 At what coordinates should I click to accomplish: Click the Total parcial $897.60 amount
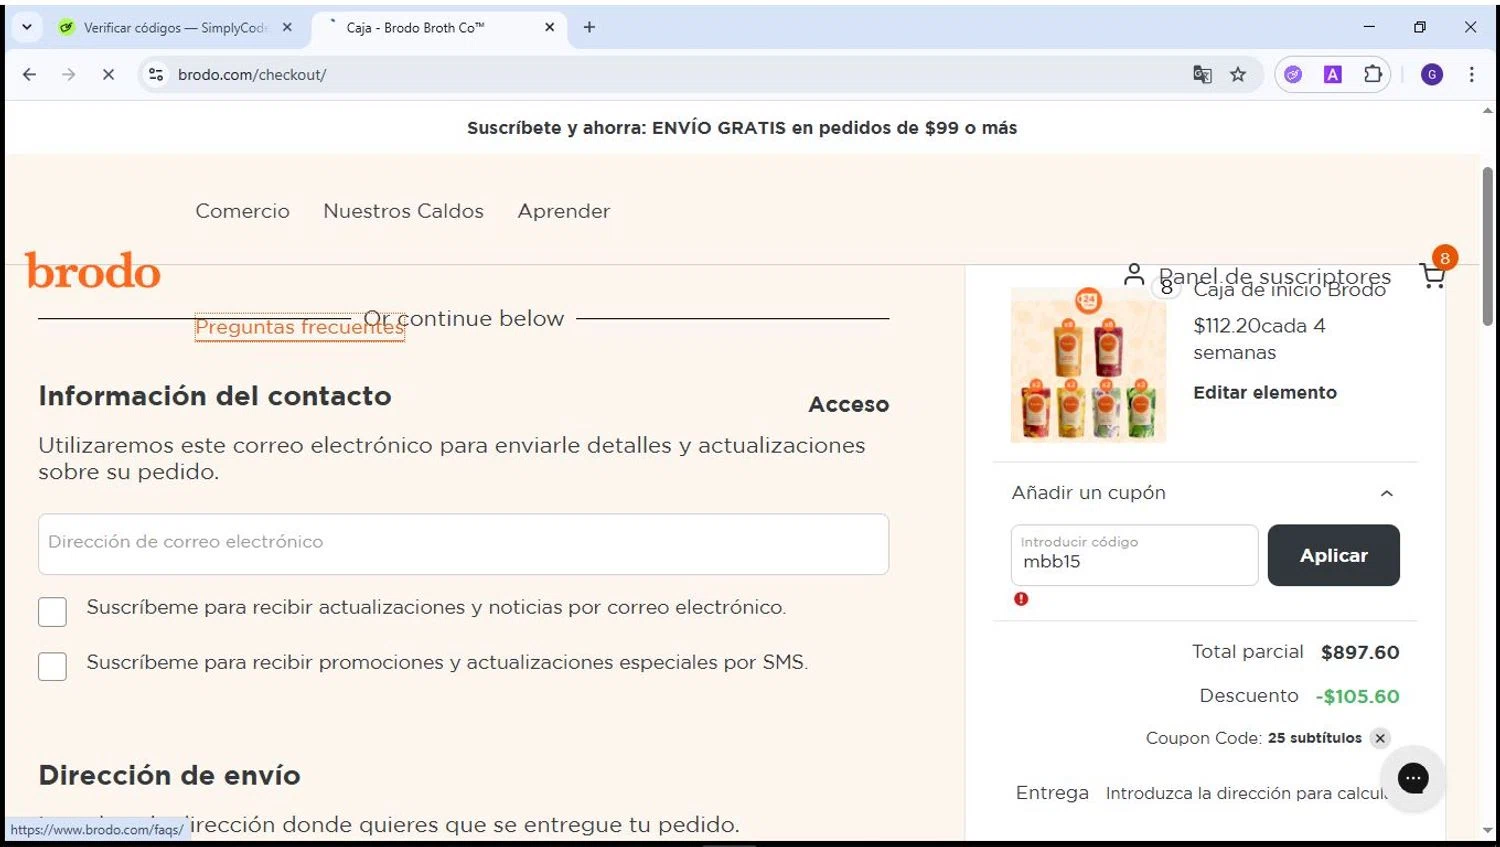coord(1360,652)
